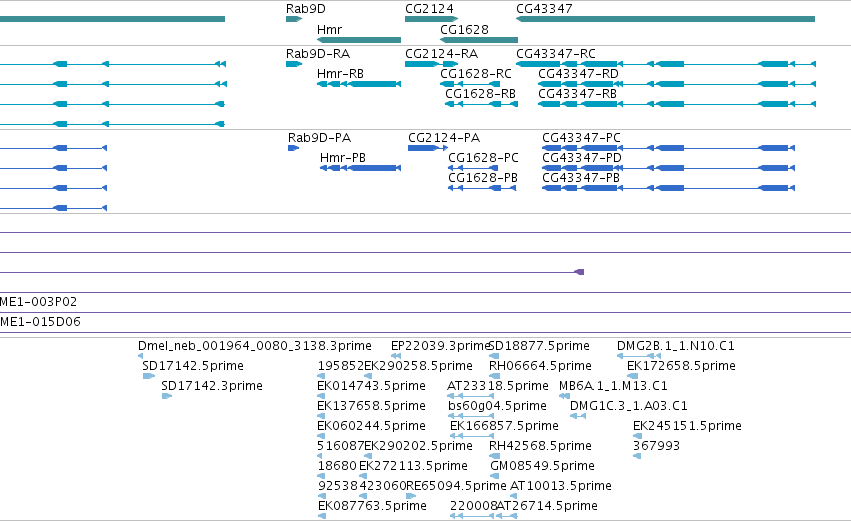The width and height of the screenshot is (851, 521).
Task: Open EST EK272113.5prime
Action: [x=413, y=466]
